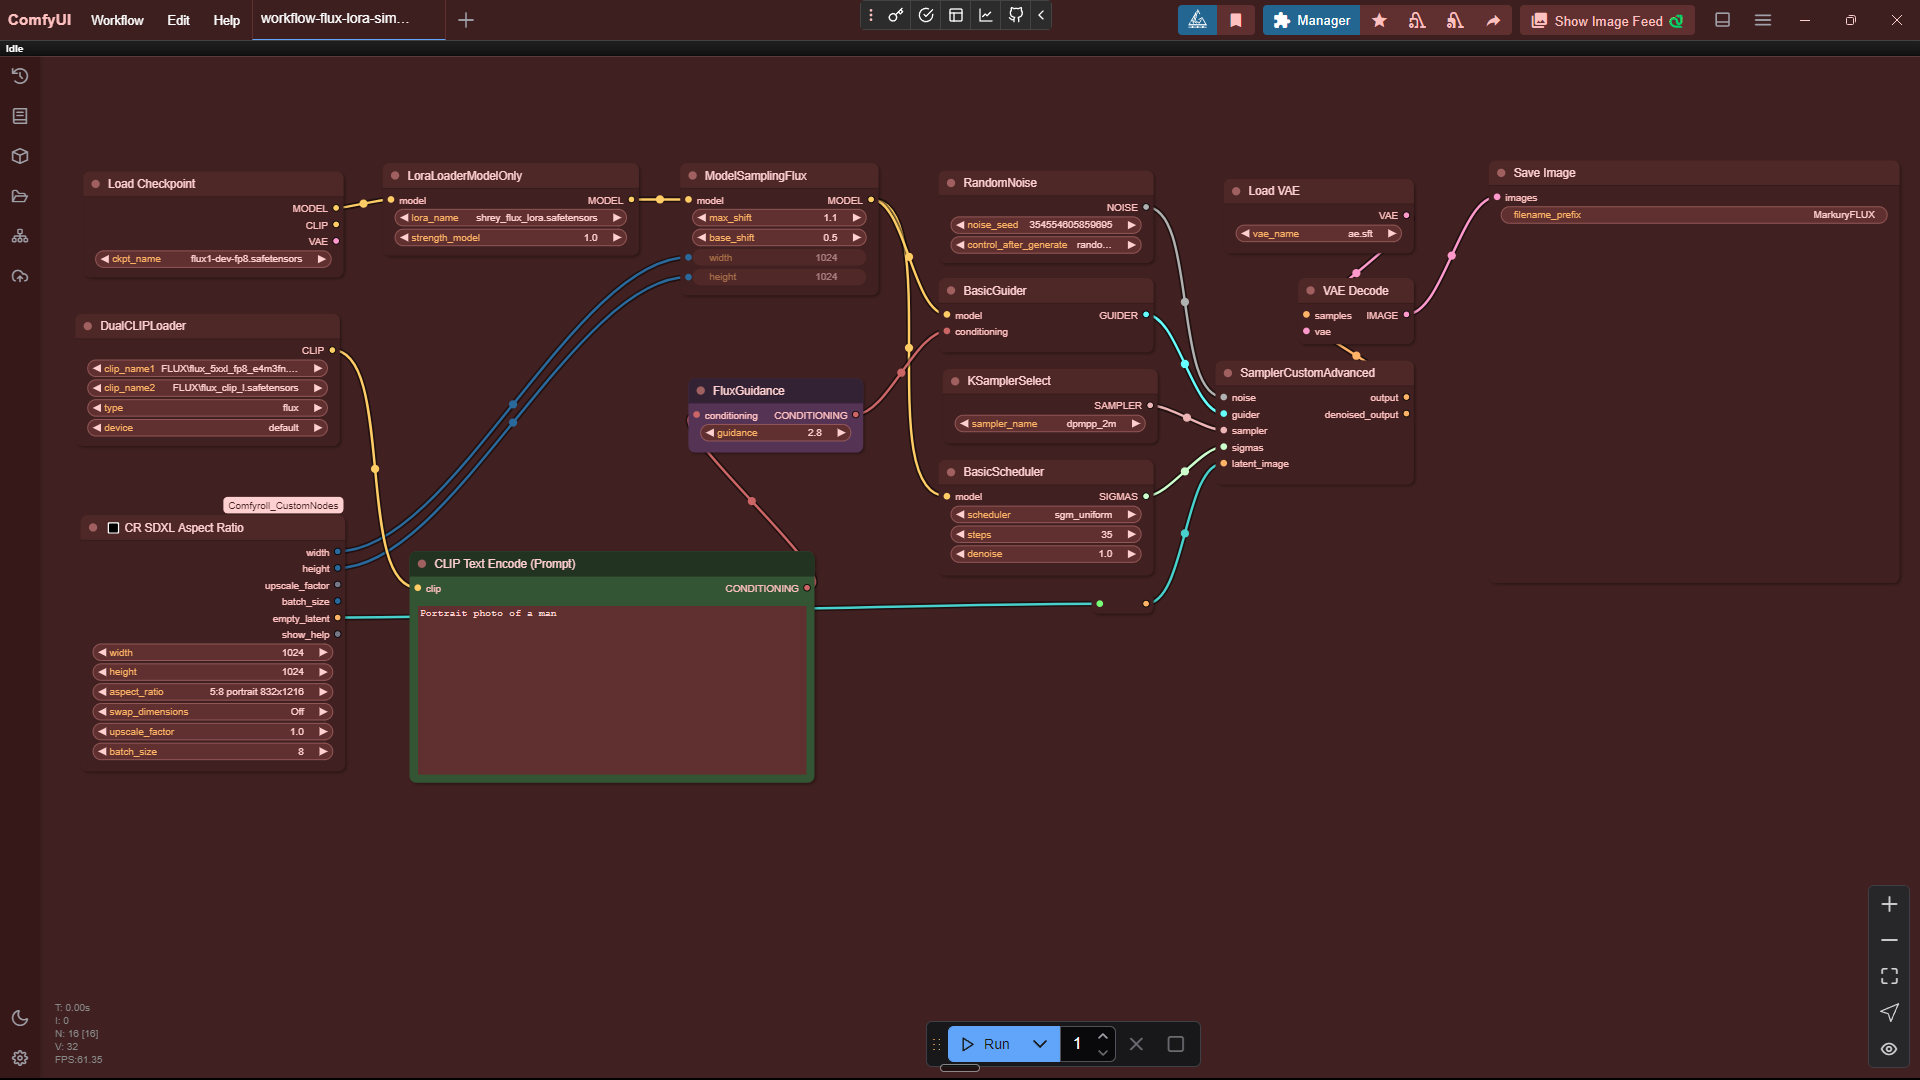Click the paper plane canvas icon
This screenshot has height=1080, width=1920.
1889,1012
